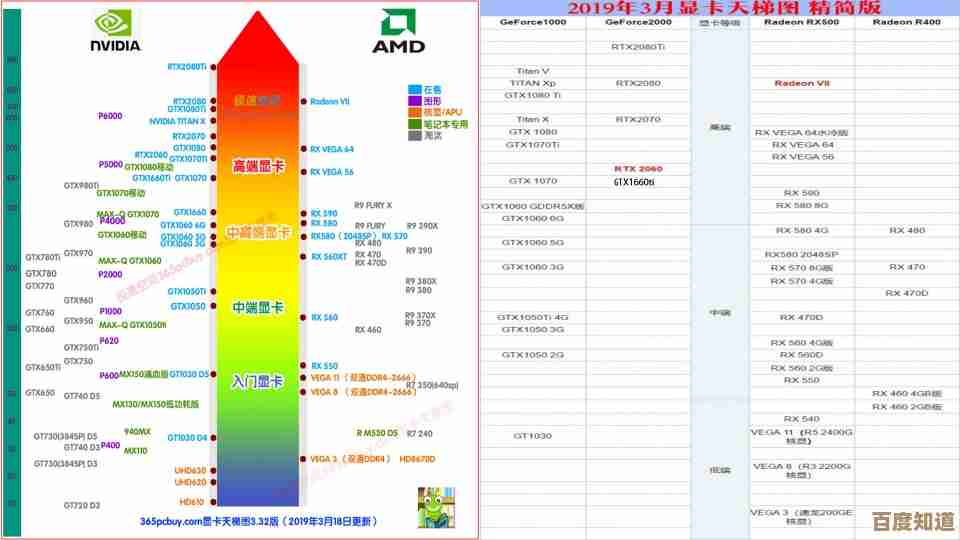The height and width of the screenshot is (540, 960).
Task: Click the orange HD610 label
Action: [x=192, y=502]
